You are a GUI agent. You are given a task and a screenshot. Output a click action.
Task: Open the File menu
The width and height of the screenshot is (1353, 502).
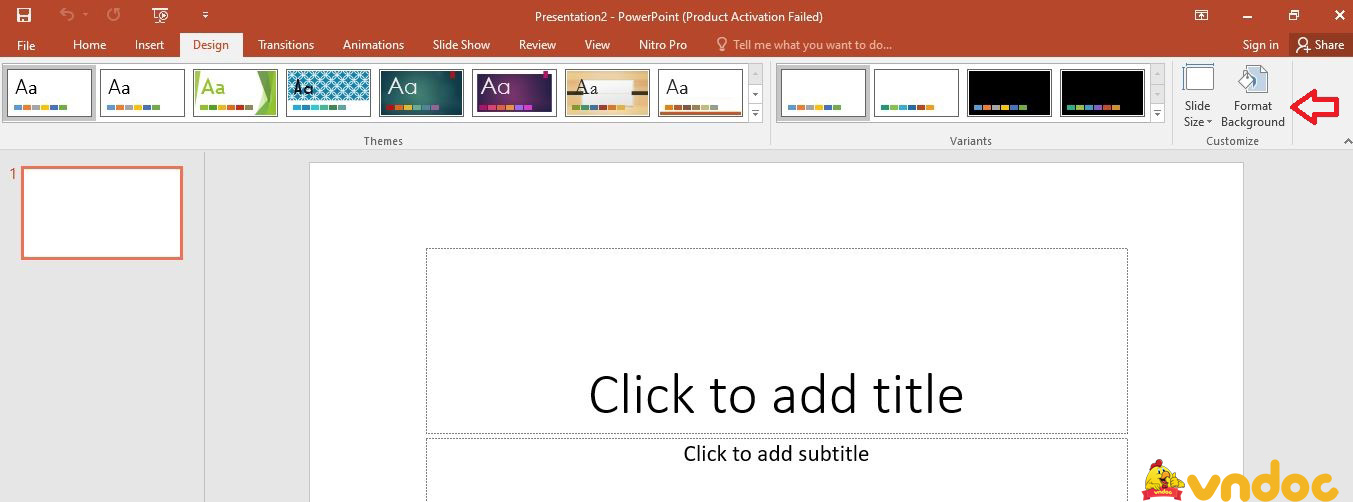click(26, 45)
